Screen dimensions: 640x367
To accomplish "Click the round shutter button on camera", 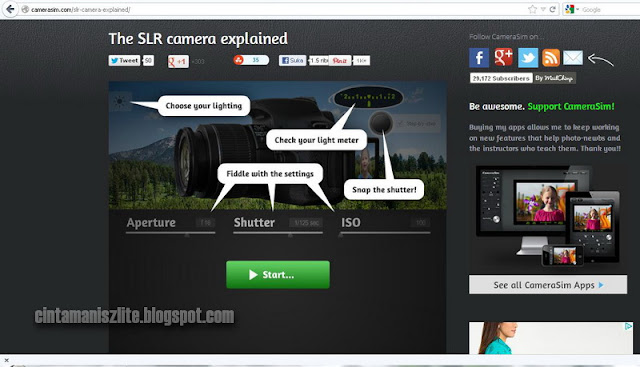I will click(x=380, y=122).
